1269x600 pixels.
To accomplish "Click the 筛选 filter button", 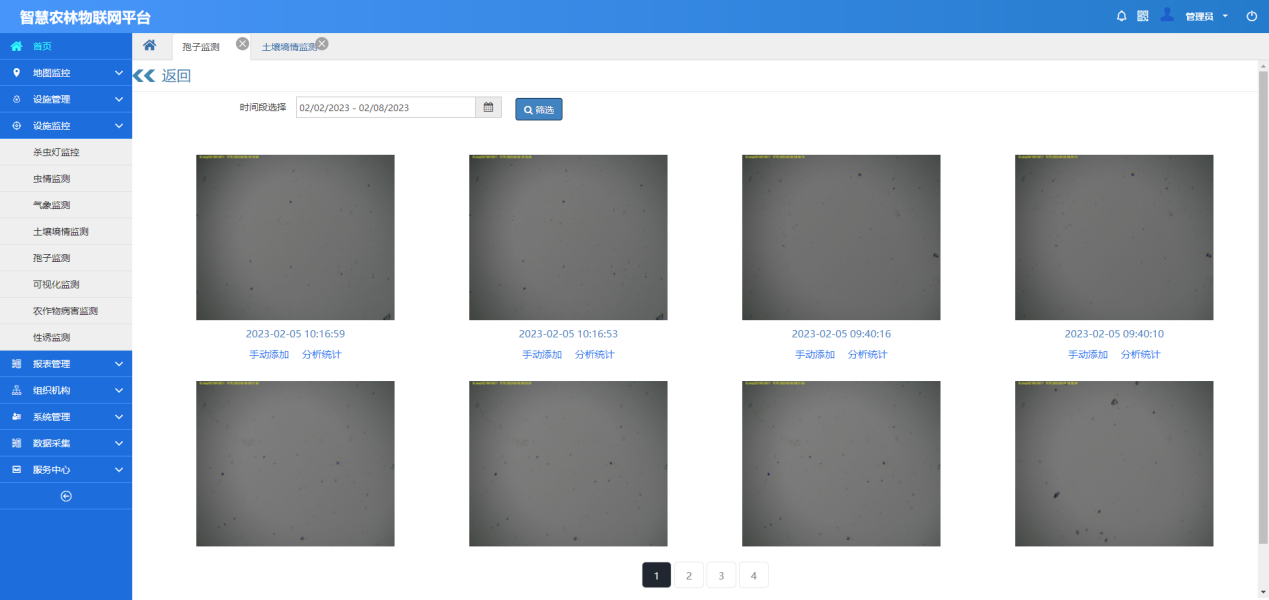I will pos(539,109).
